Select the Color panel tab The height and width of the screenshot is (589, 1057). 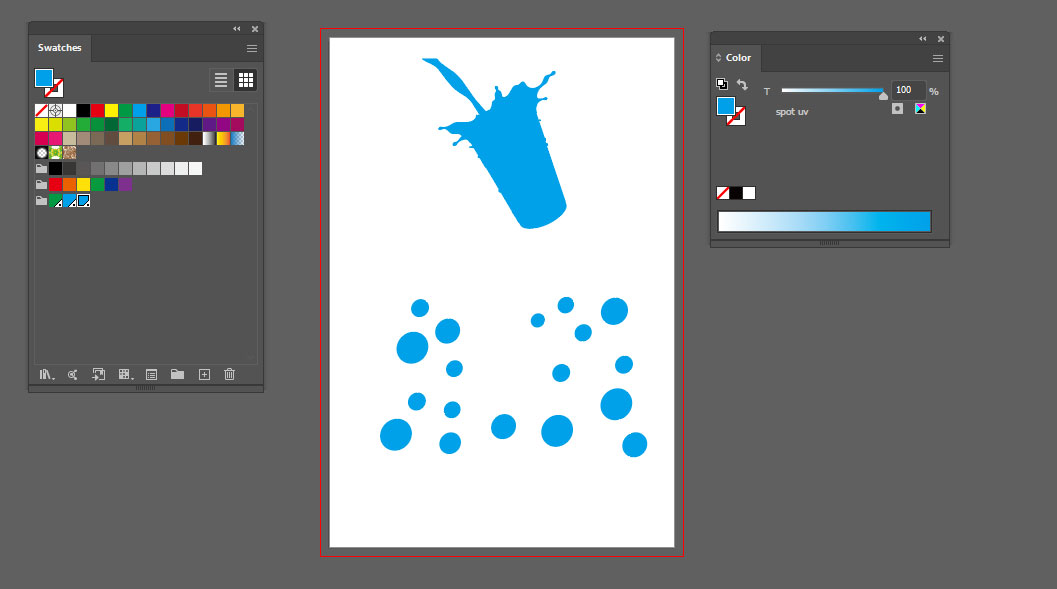tap(738, 58)
